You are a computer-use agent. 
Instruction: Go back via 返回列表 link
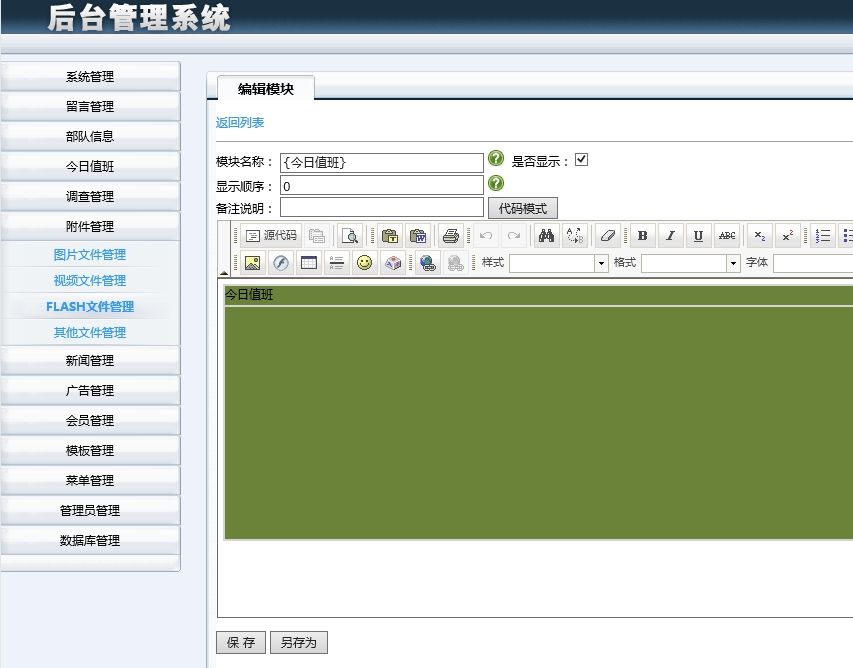[x=240, y=123]
